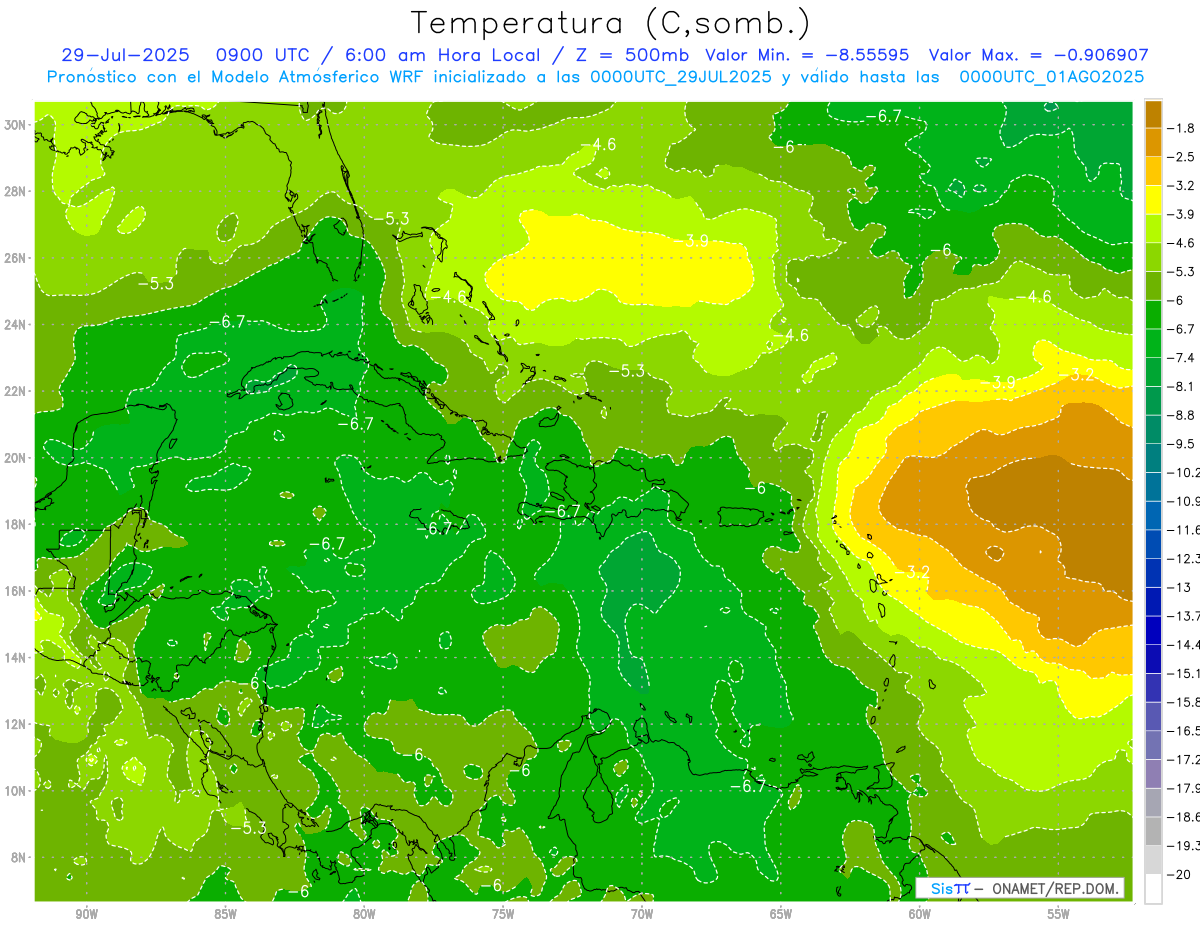Pick the teal swatch between -9.5 and -10.2
Viewport: 1200px width, 927px height.
click(x=1153, y=458)
